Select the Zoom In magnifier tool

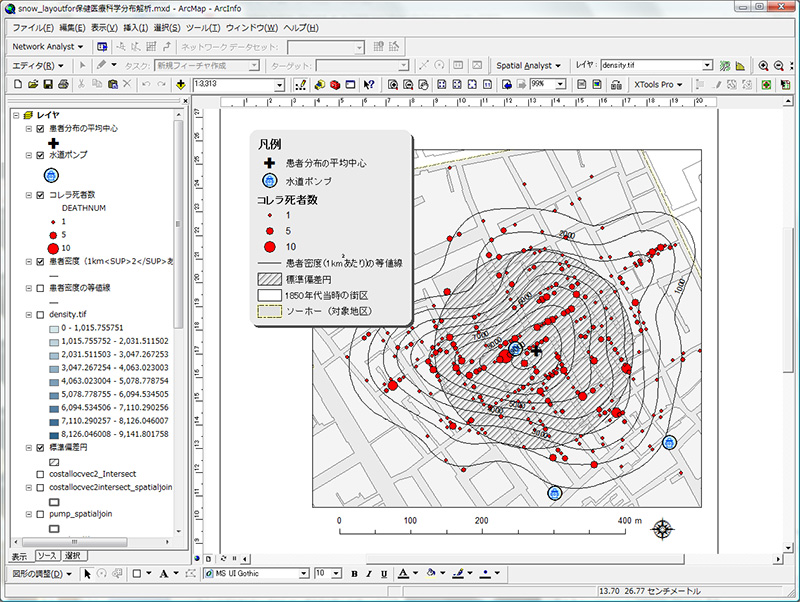point(763,66)
